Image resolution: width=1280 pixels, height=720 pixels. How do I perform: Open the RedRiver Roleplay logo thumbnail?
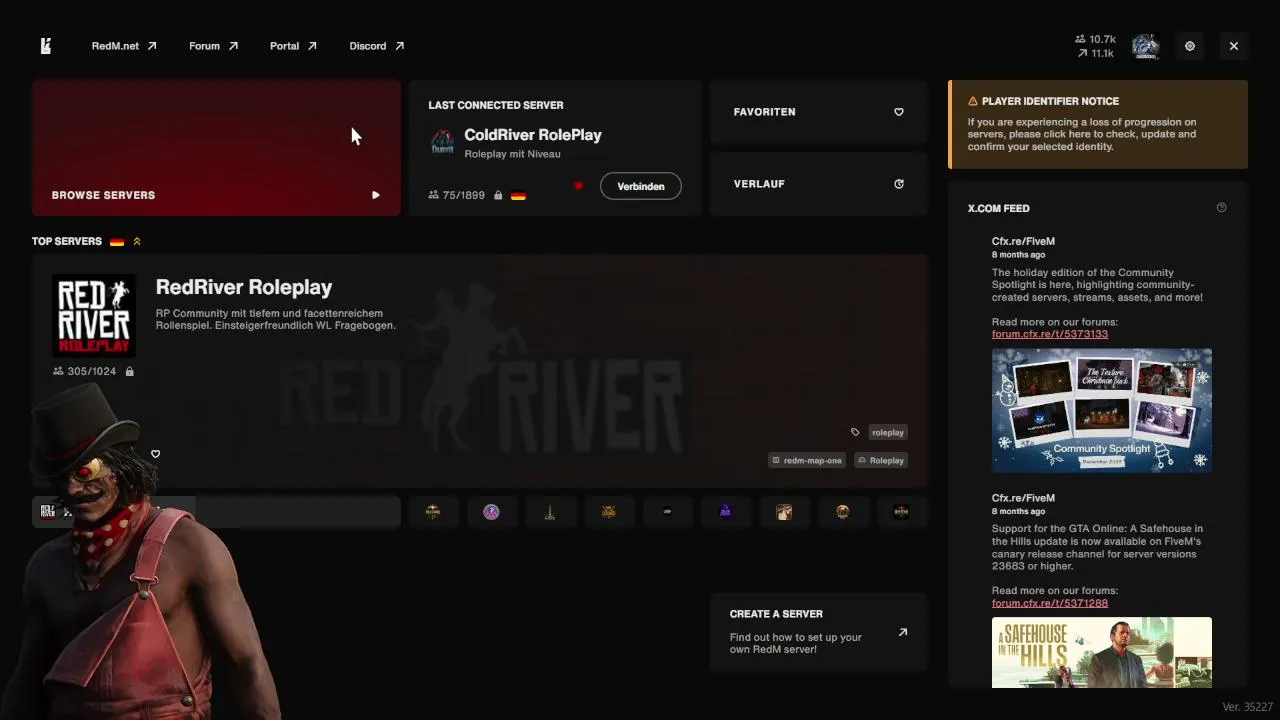(x=94, y=316)
